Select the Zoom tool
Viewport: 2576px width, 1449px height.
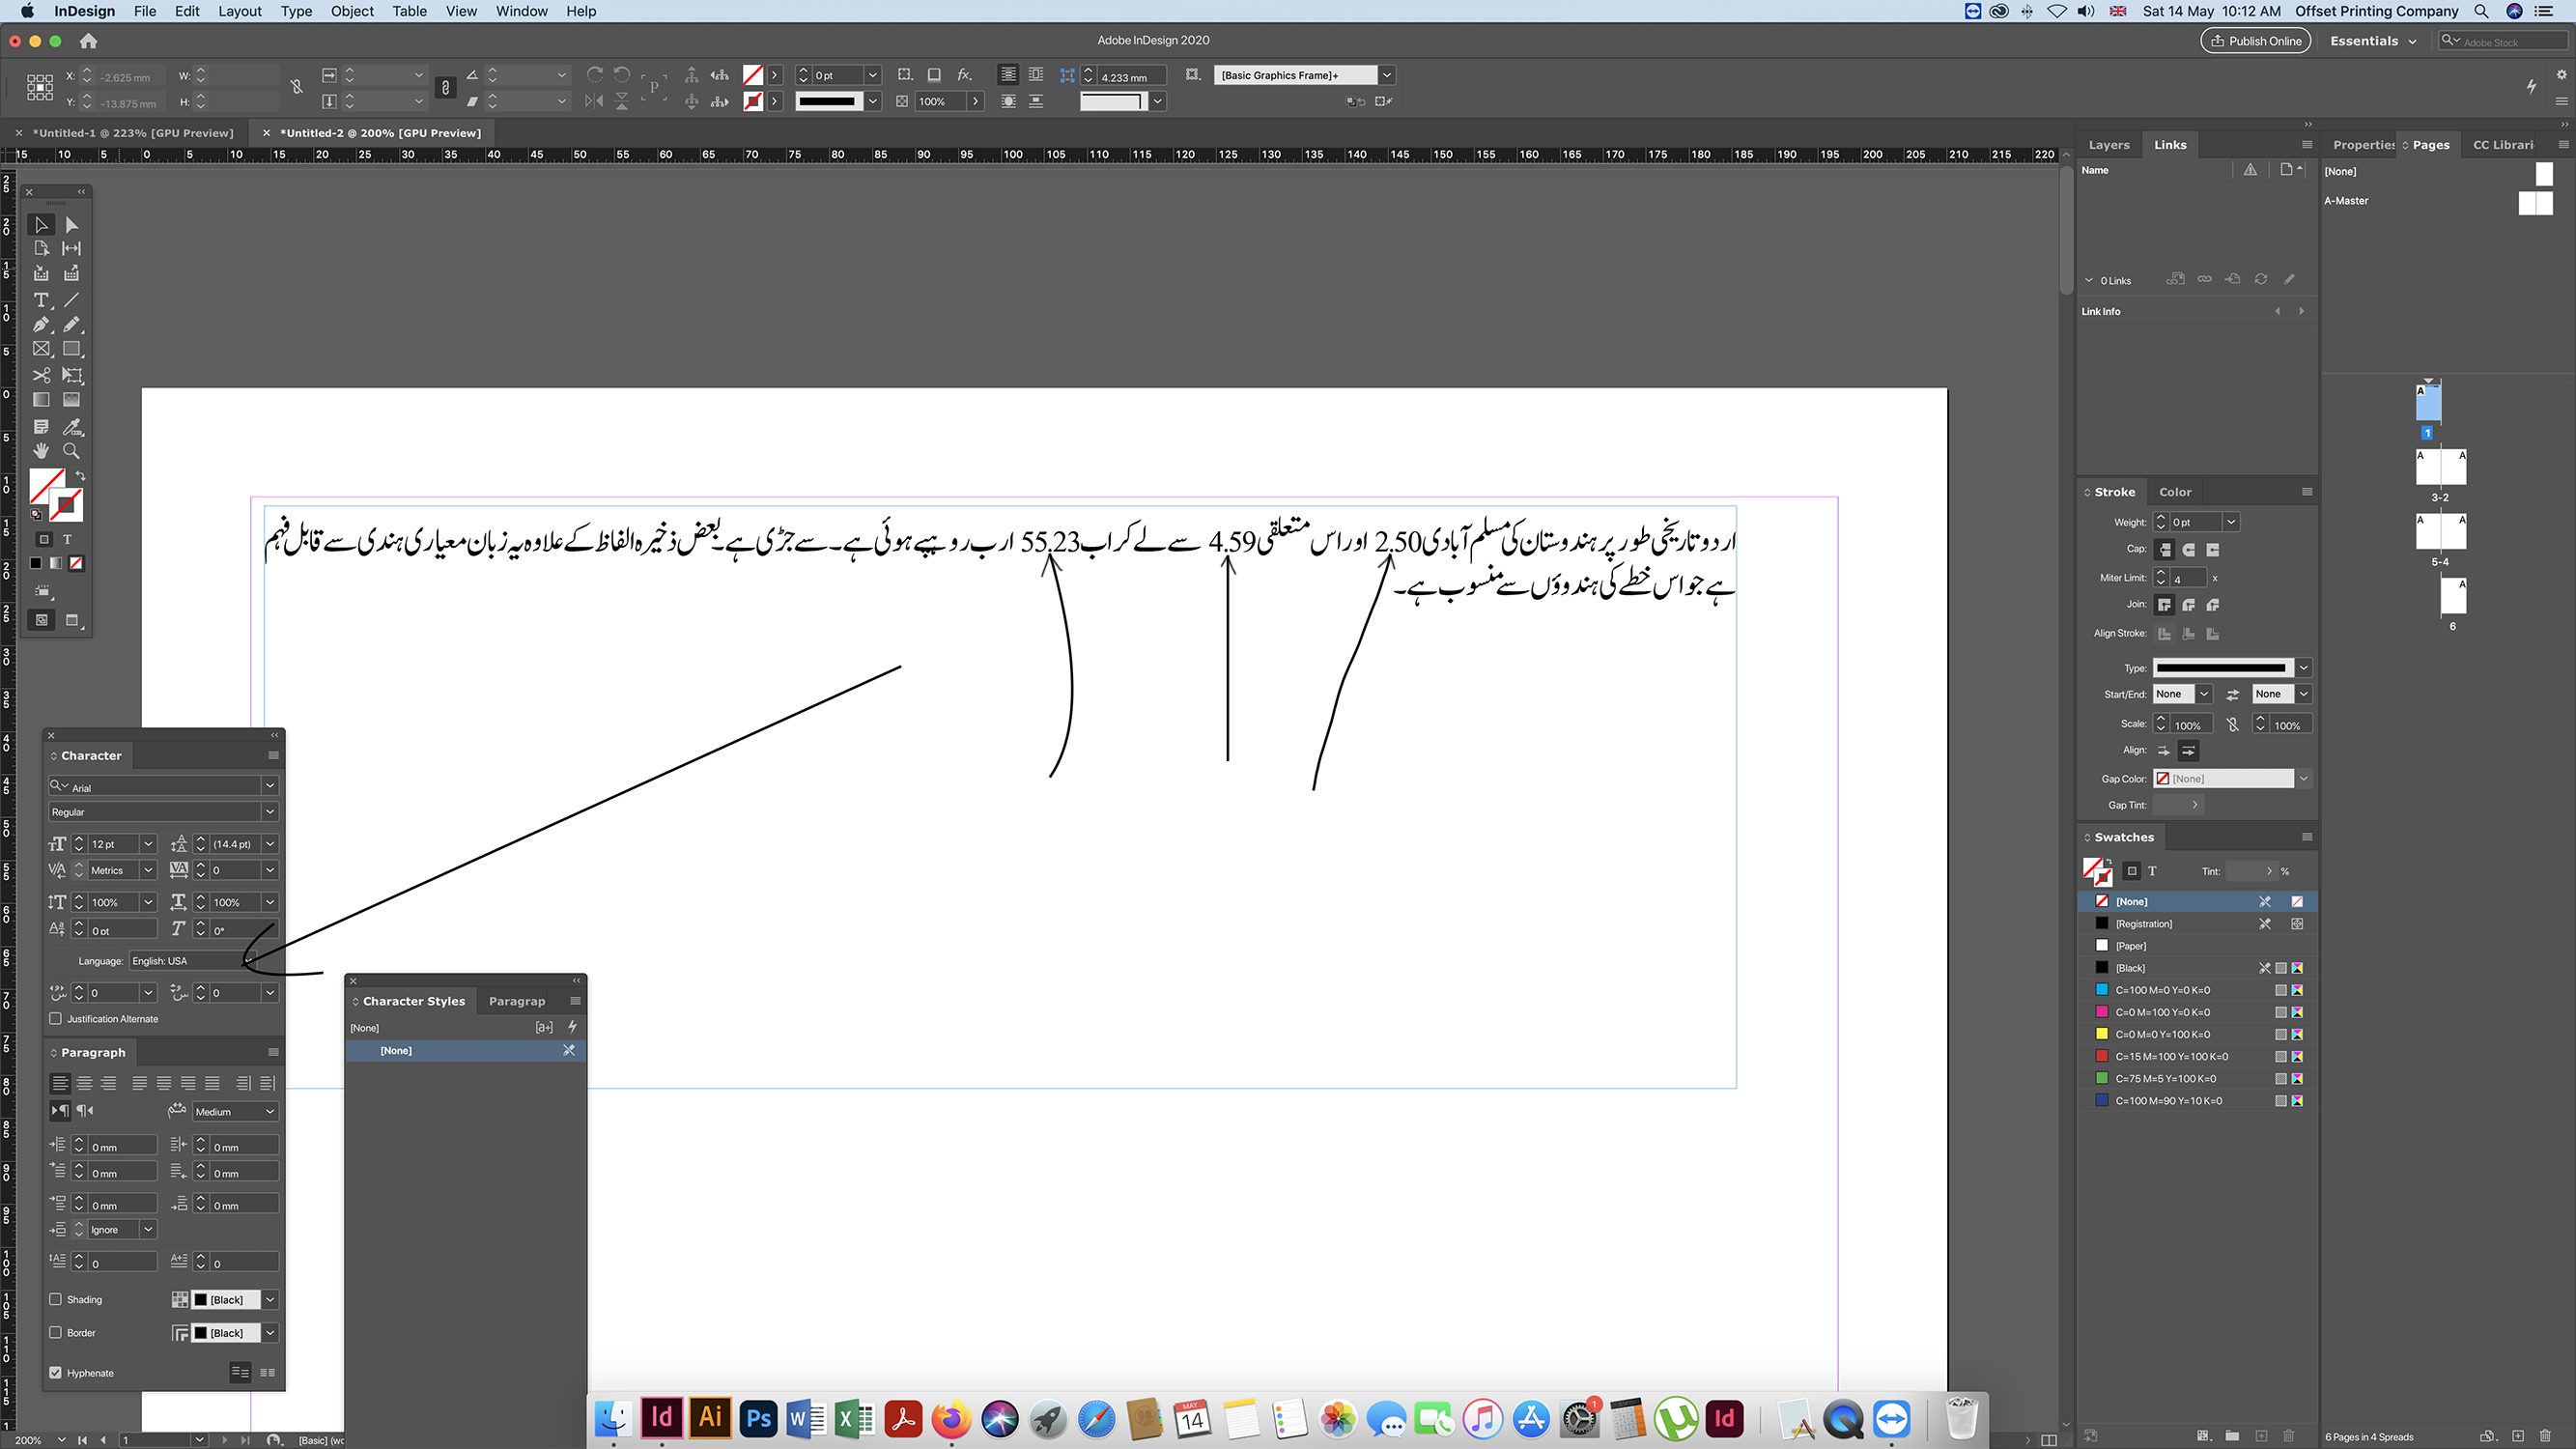(x=71, y=451)
